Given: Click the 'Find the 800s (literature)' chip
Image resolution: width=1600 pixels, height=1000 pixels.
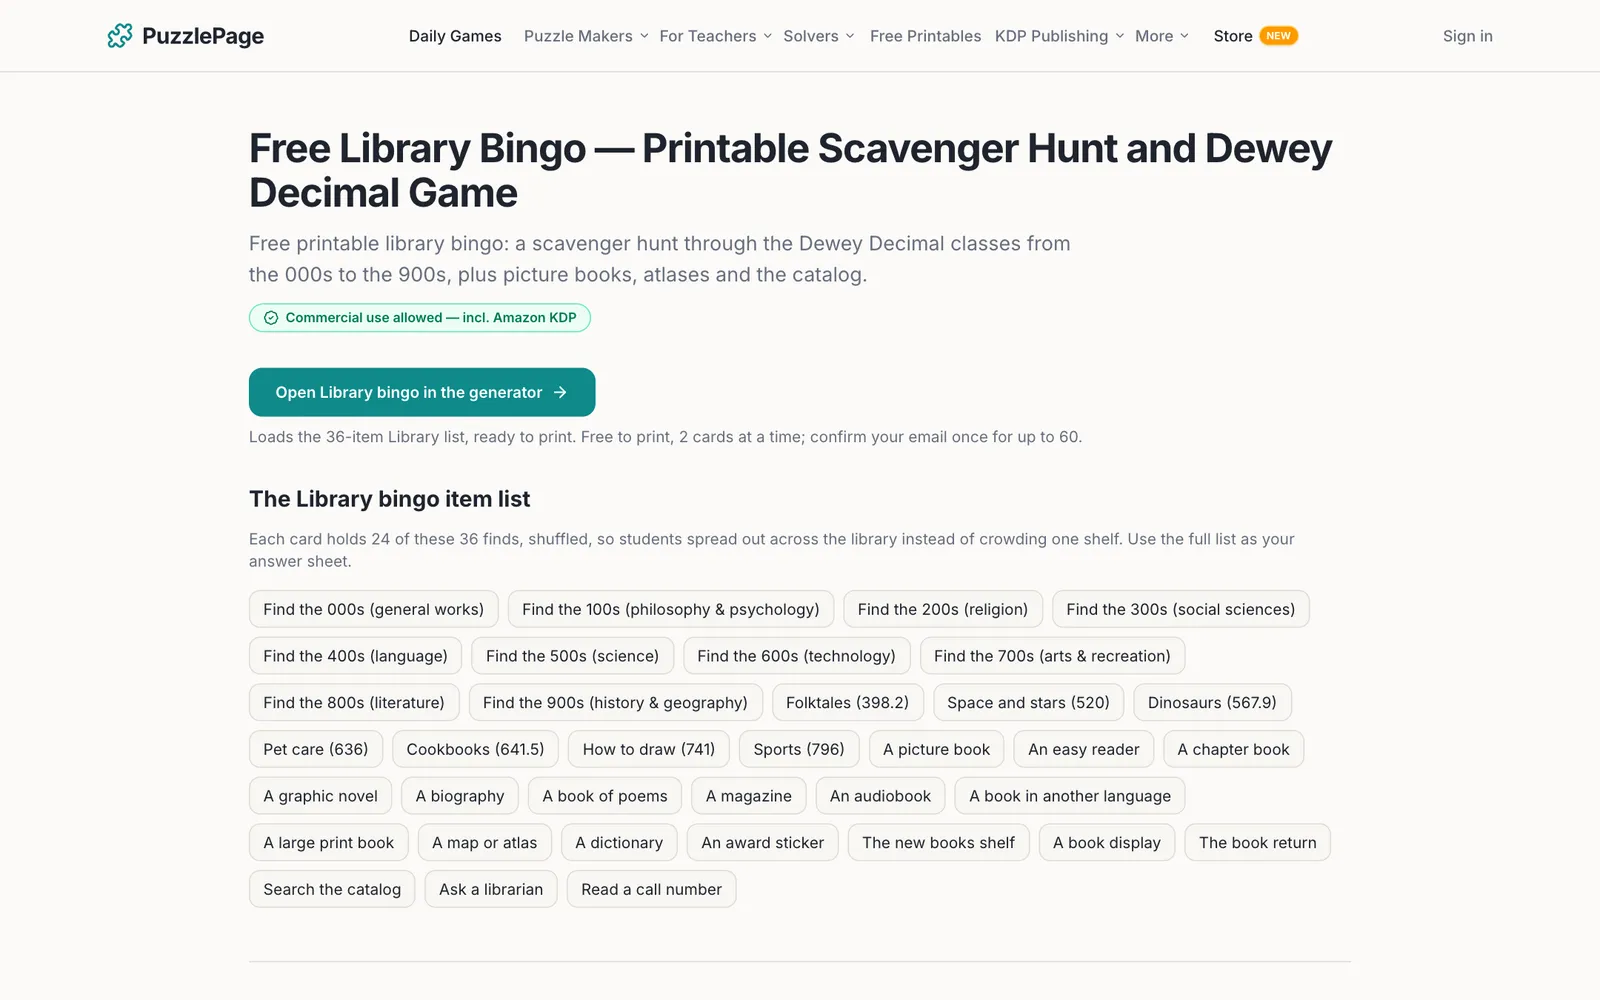Looking at the screenshot, I should click(x=354, y=703).
